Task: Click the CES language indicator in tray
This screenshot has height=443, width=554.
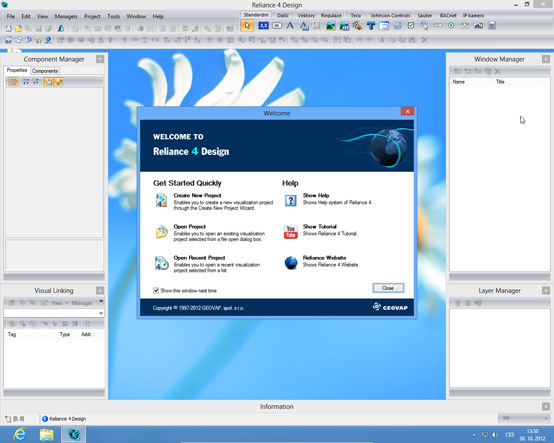Action: point(509,435)
